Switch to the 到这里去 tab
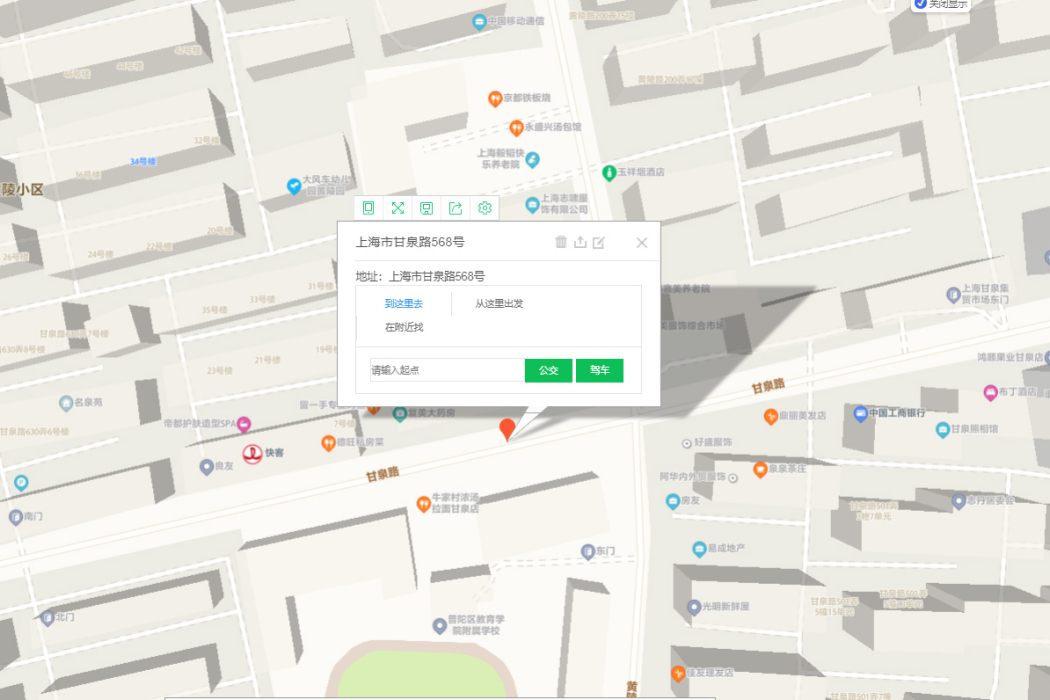 (x=404, y=303)
